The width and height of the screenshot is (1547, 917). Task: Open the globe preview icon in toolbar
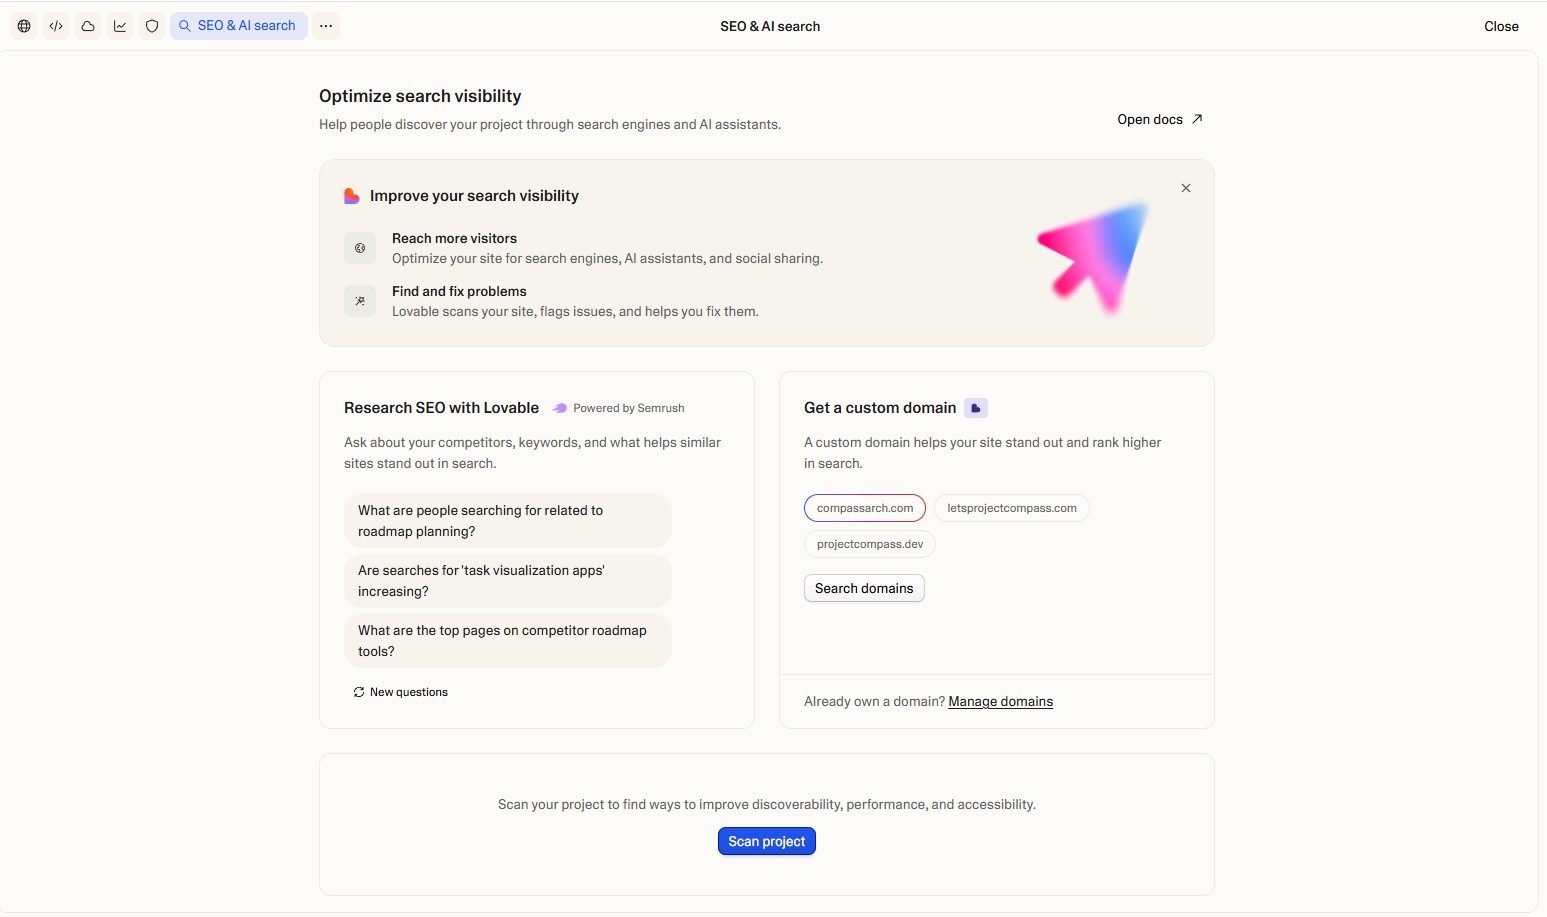click(24, 26)
